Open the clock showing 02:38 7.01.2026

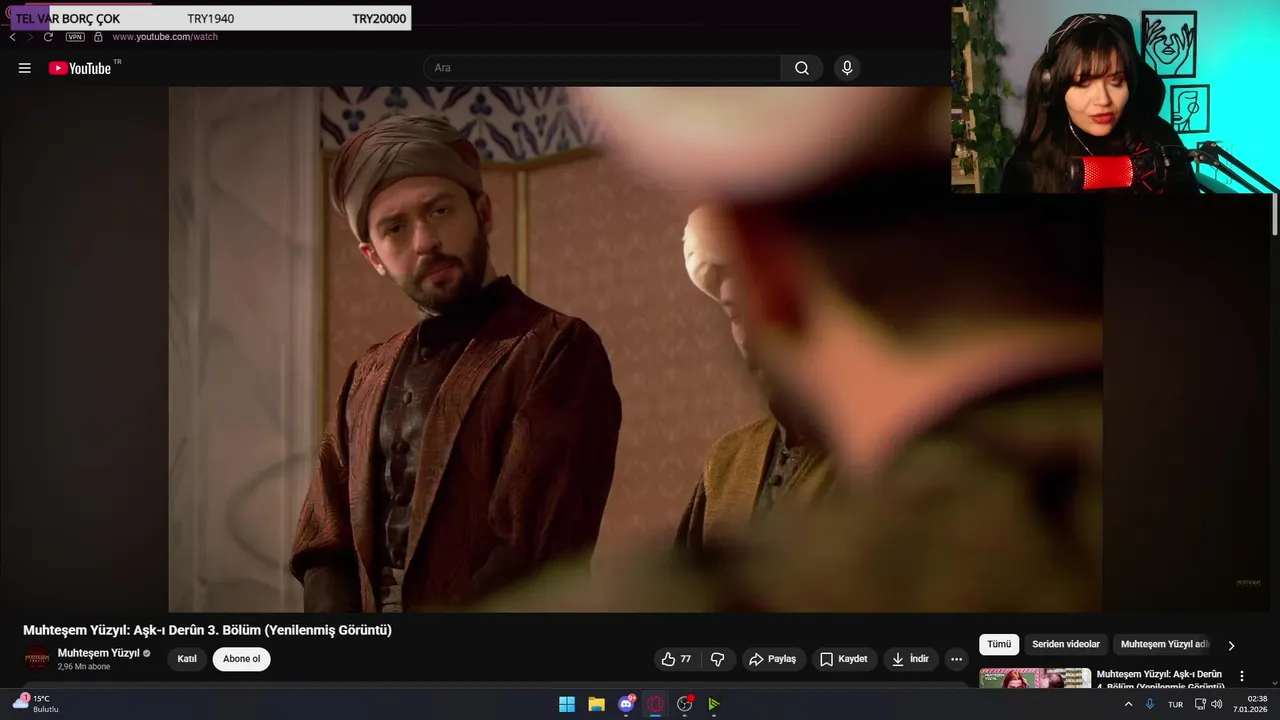point(1250,704)
